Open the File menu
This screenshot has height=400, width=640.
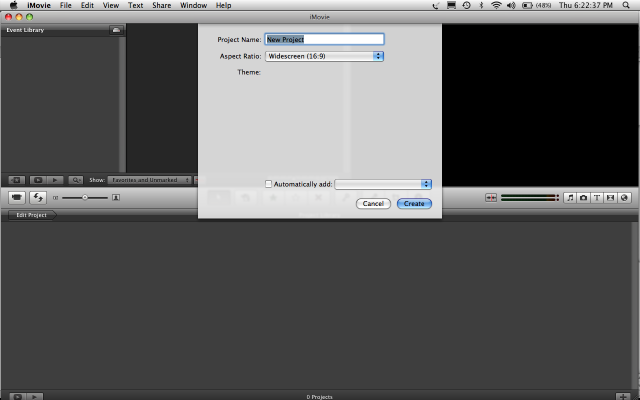[x=65, y=5]
